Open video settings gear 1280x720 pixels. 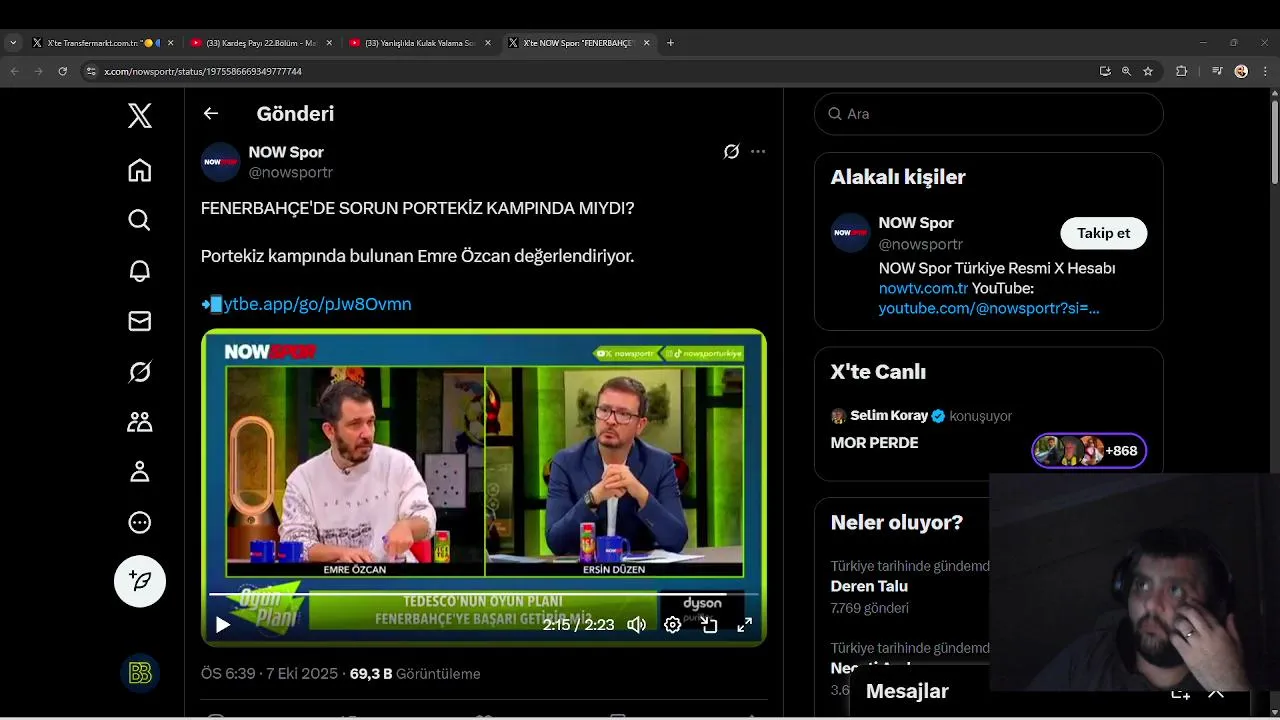(673, 625)
